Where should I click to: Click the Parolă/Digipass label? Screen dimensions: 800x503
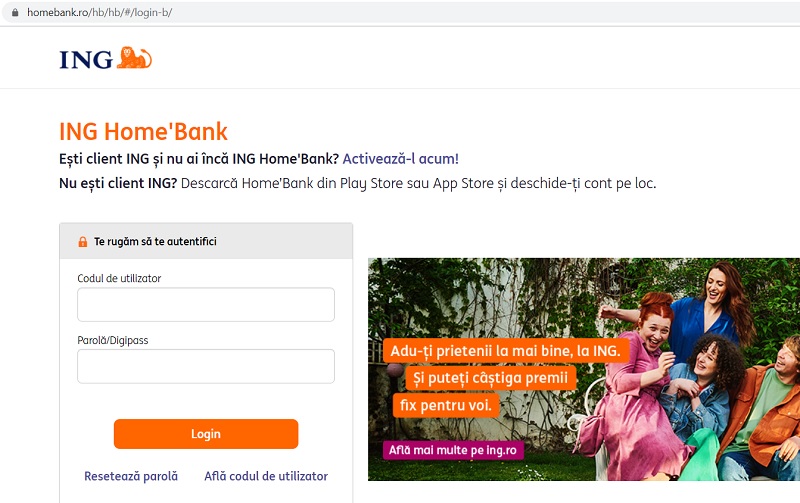tap(113, 340)
